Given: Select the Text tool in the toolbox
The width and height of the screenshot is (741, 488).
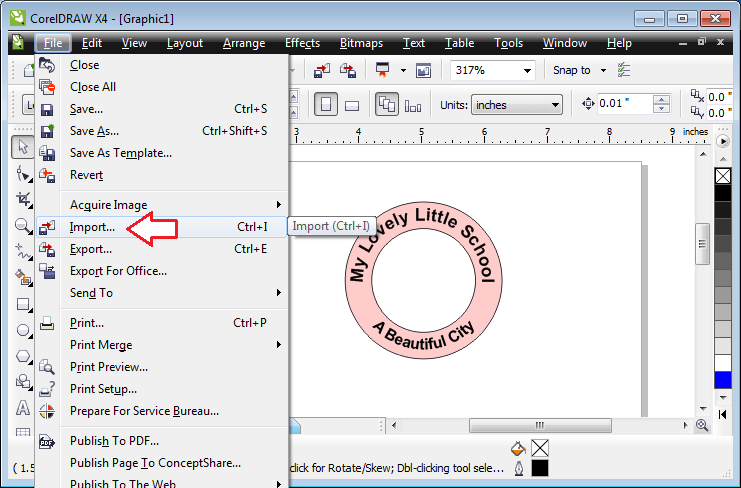Looking at the screenshot, I should (22, 408).
